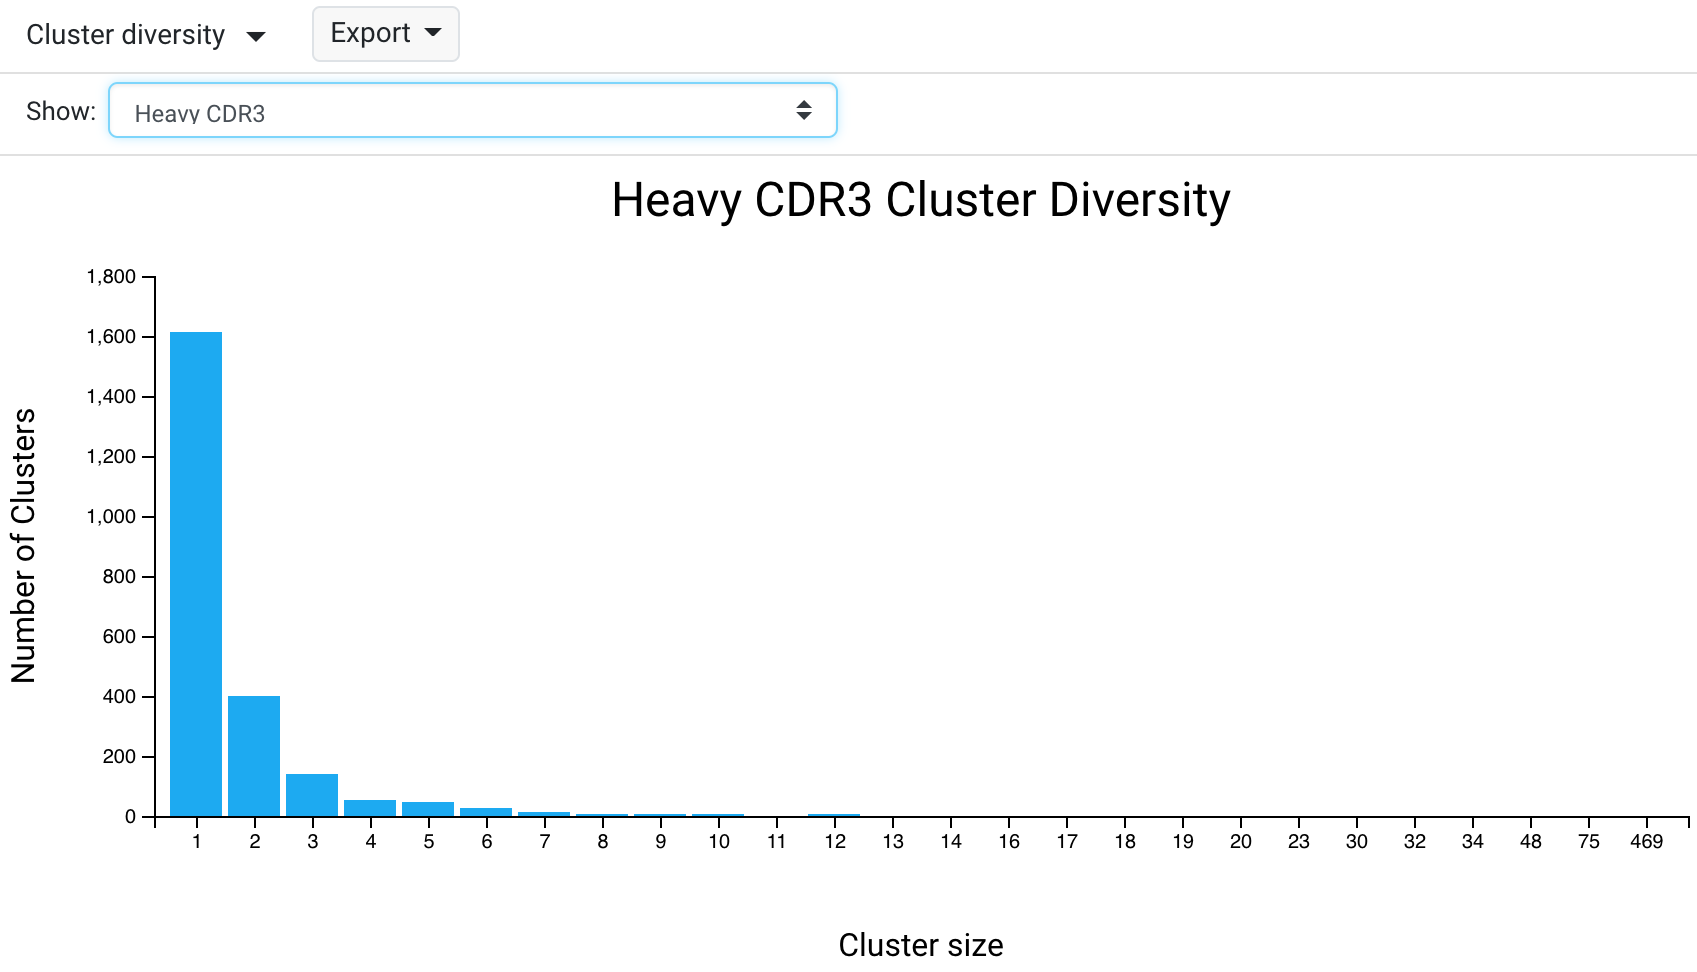Screen dimensions: 1697x972
Task: Click the bar for cluster size 1
Action: (x=196, y=574)
